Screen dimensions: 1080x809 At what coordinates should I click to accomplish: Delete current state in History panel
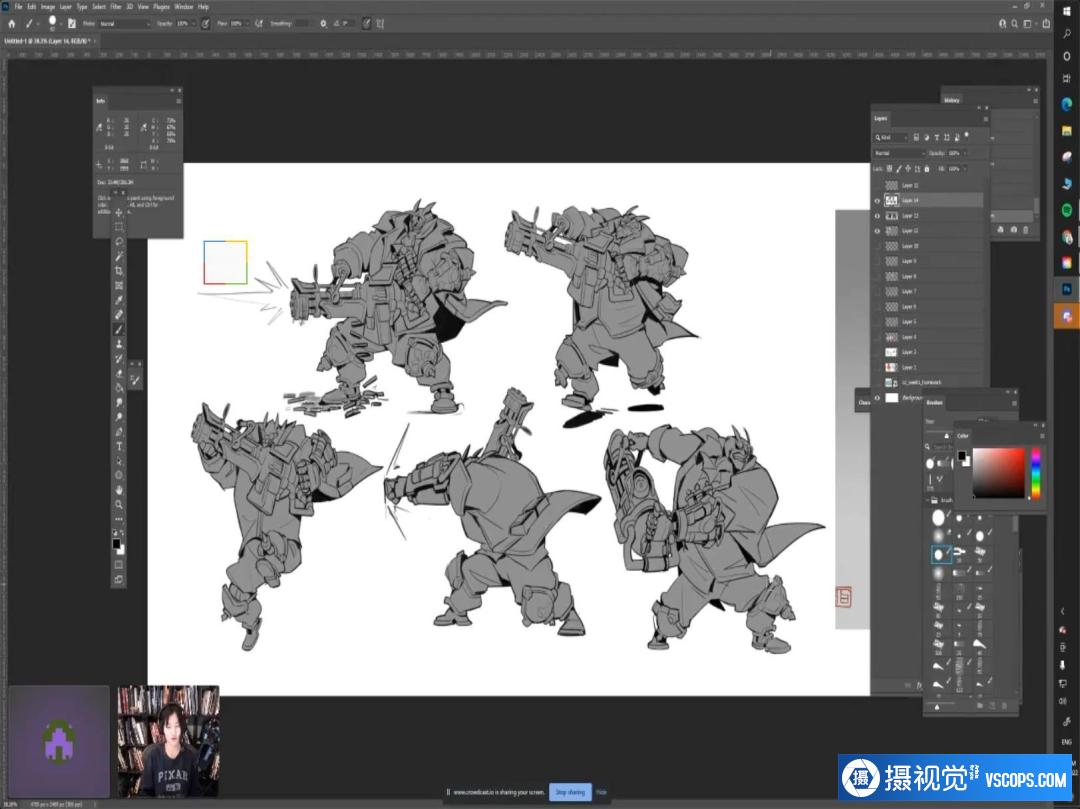click(x=1026, y=229)
